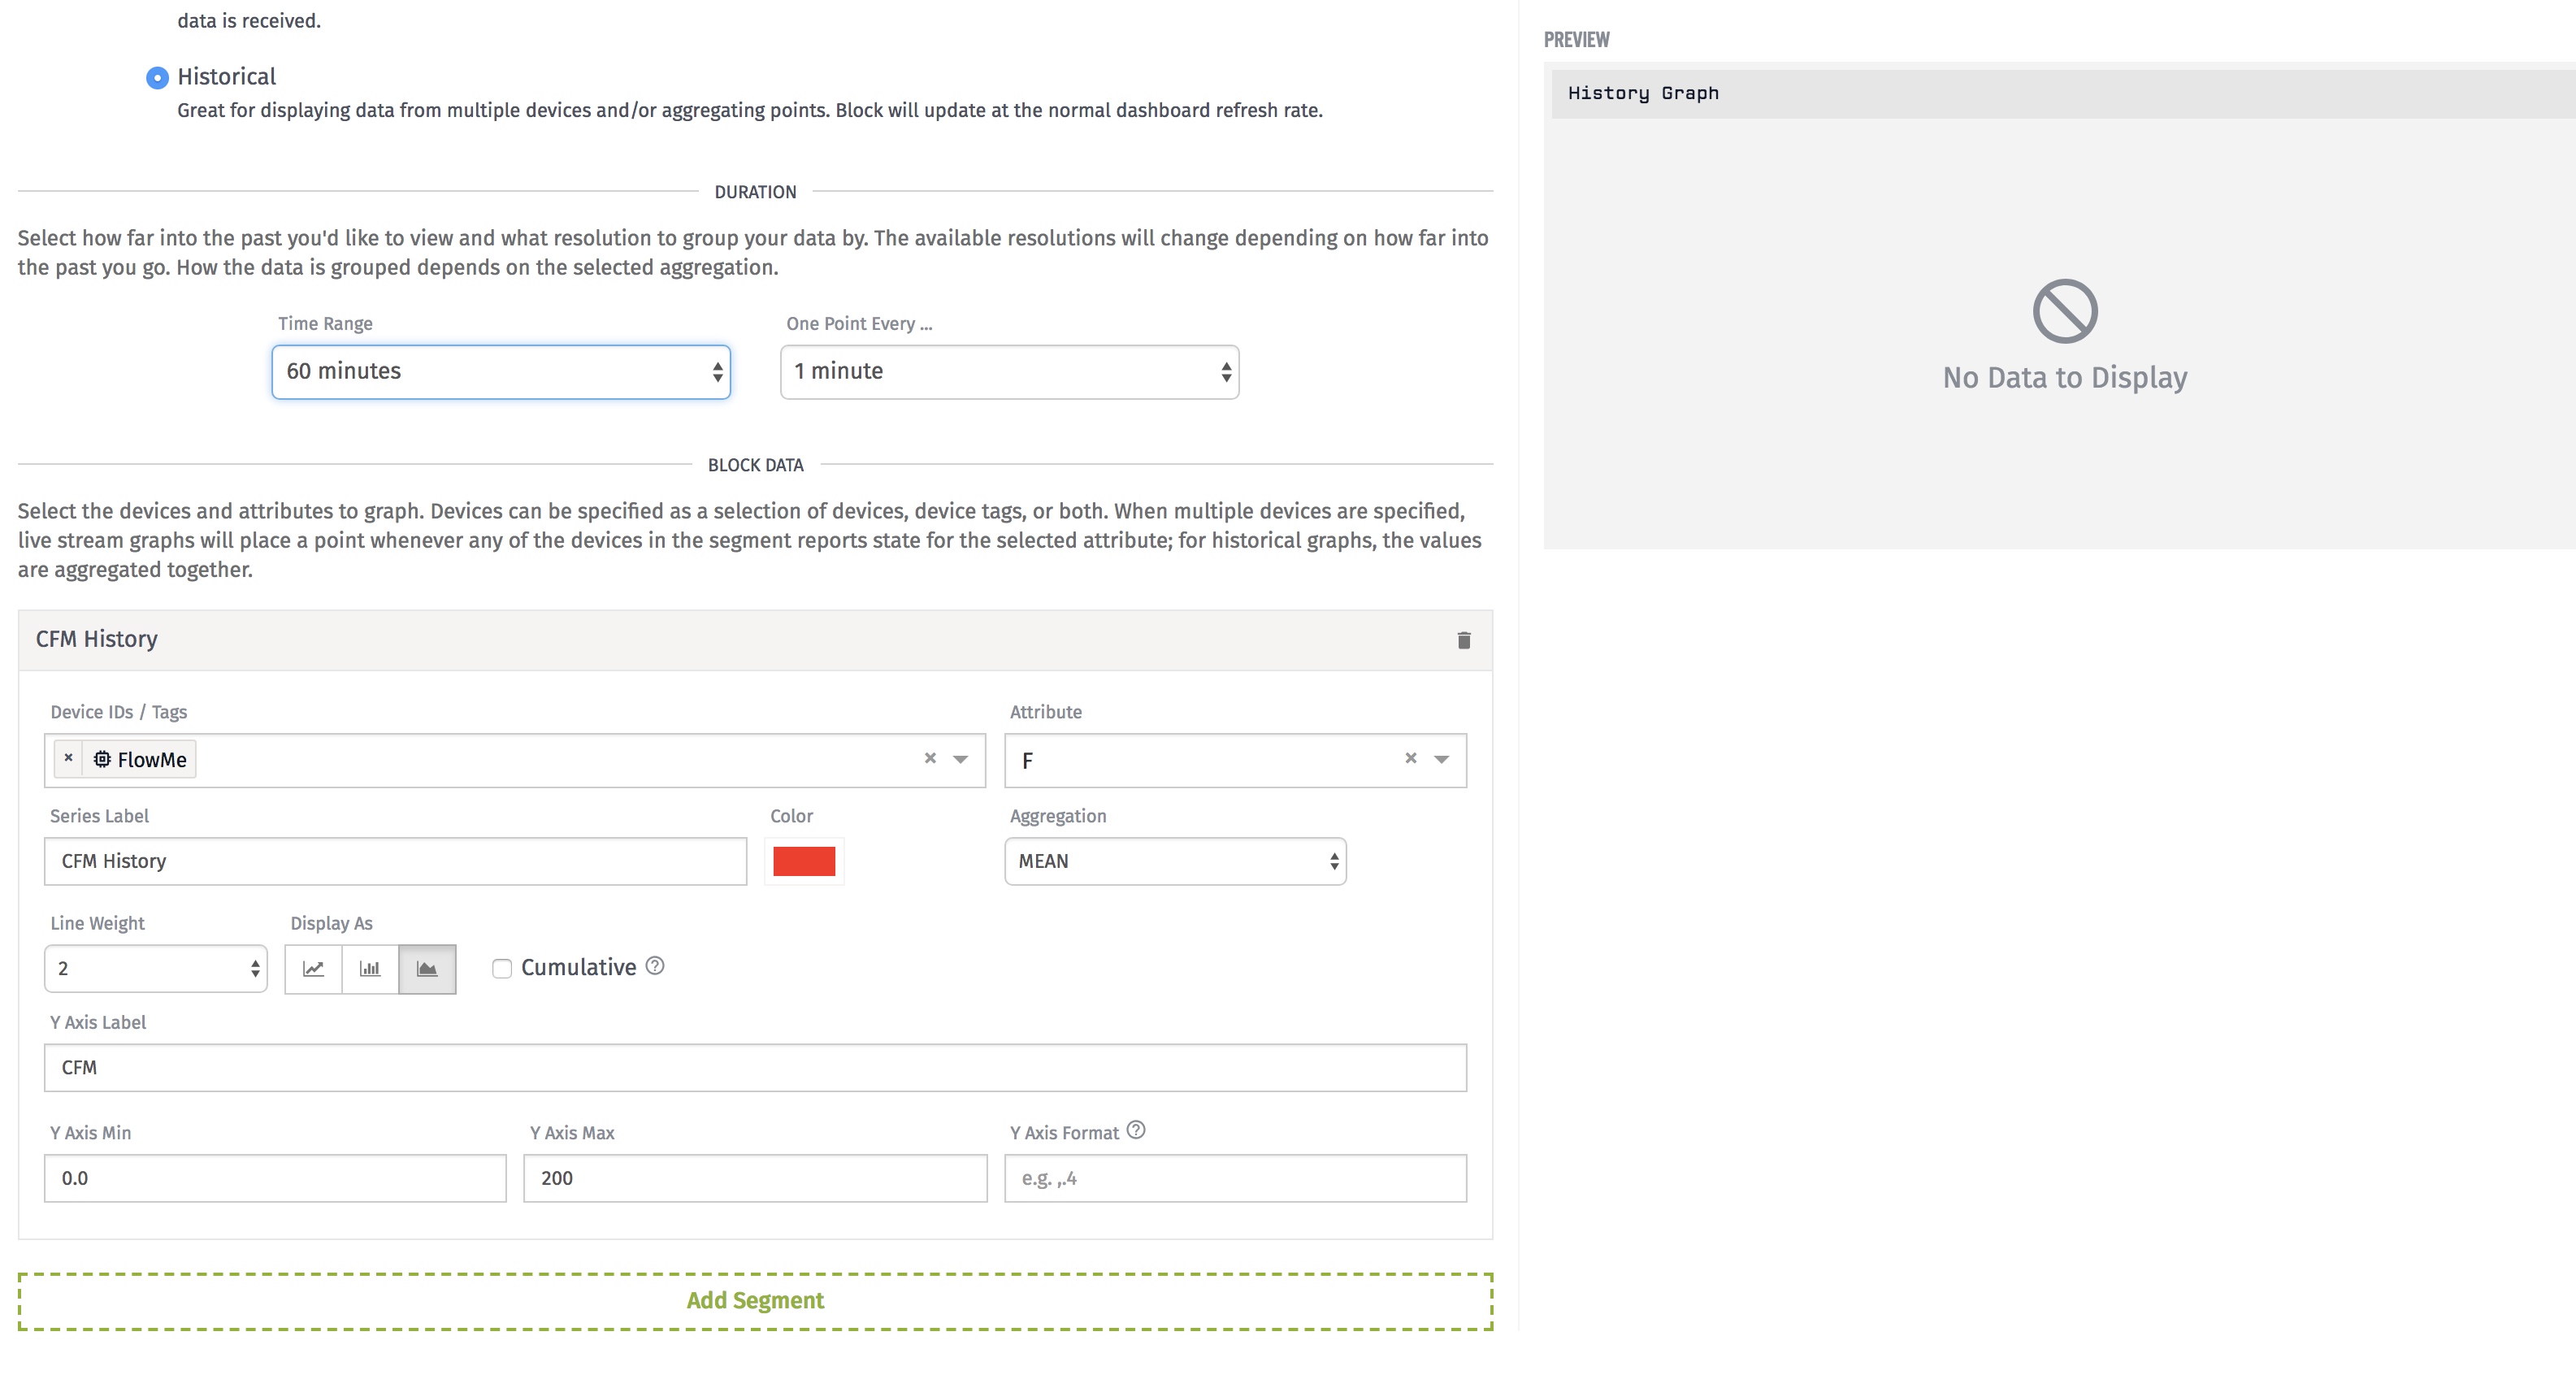Open the Aggregation MEAN dropdown
Screen dimensions: 2576x1388
tap(1175, 861)
